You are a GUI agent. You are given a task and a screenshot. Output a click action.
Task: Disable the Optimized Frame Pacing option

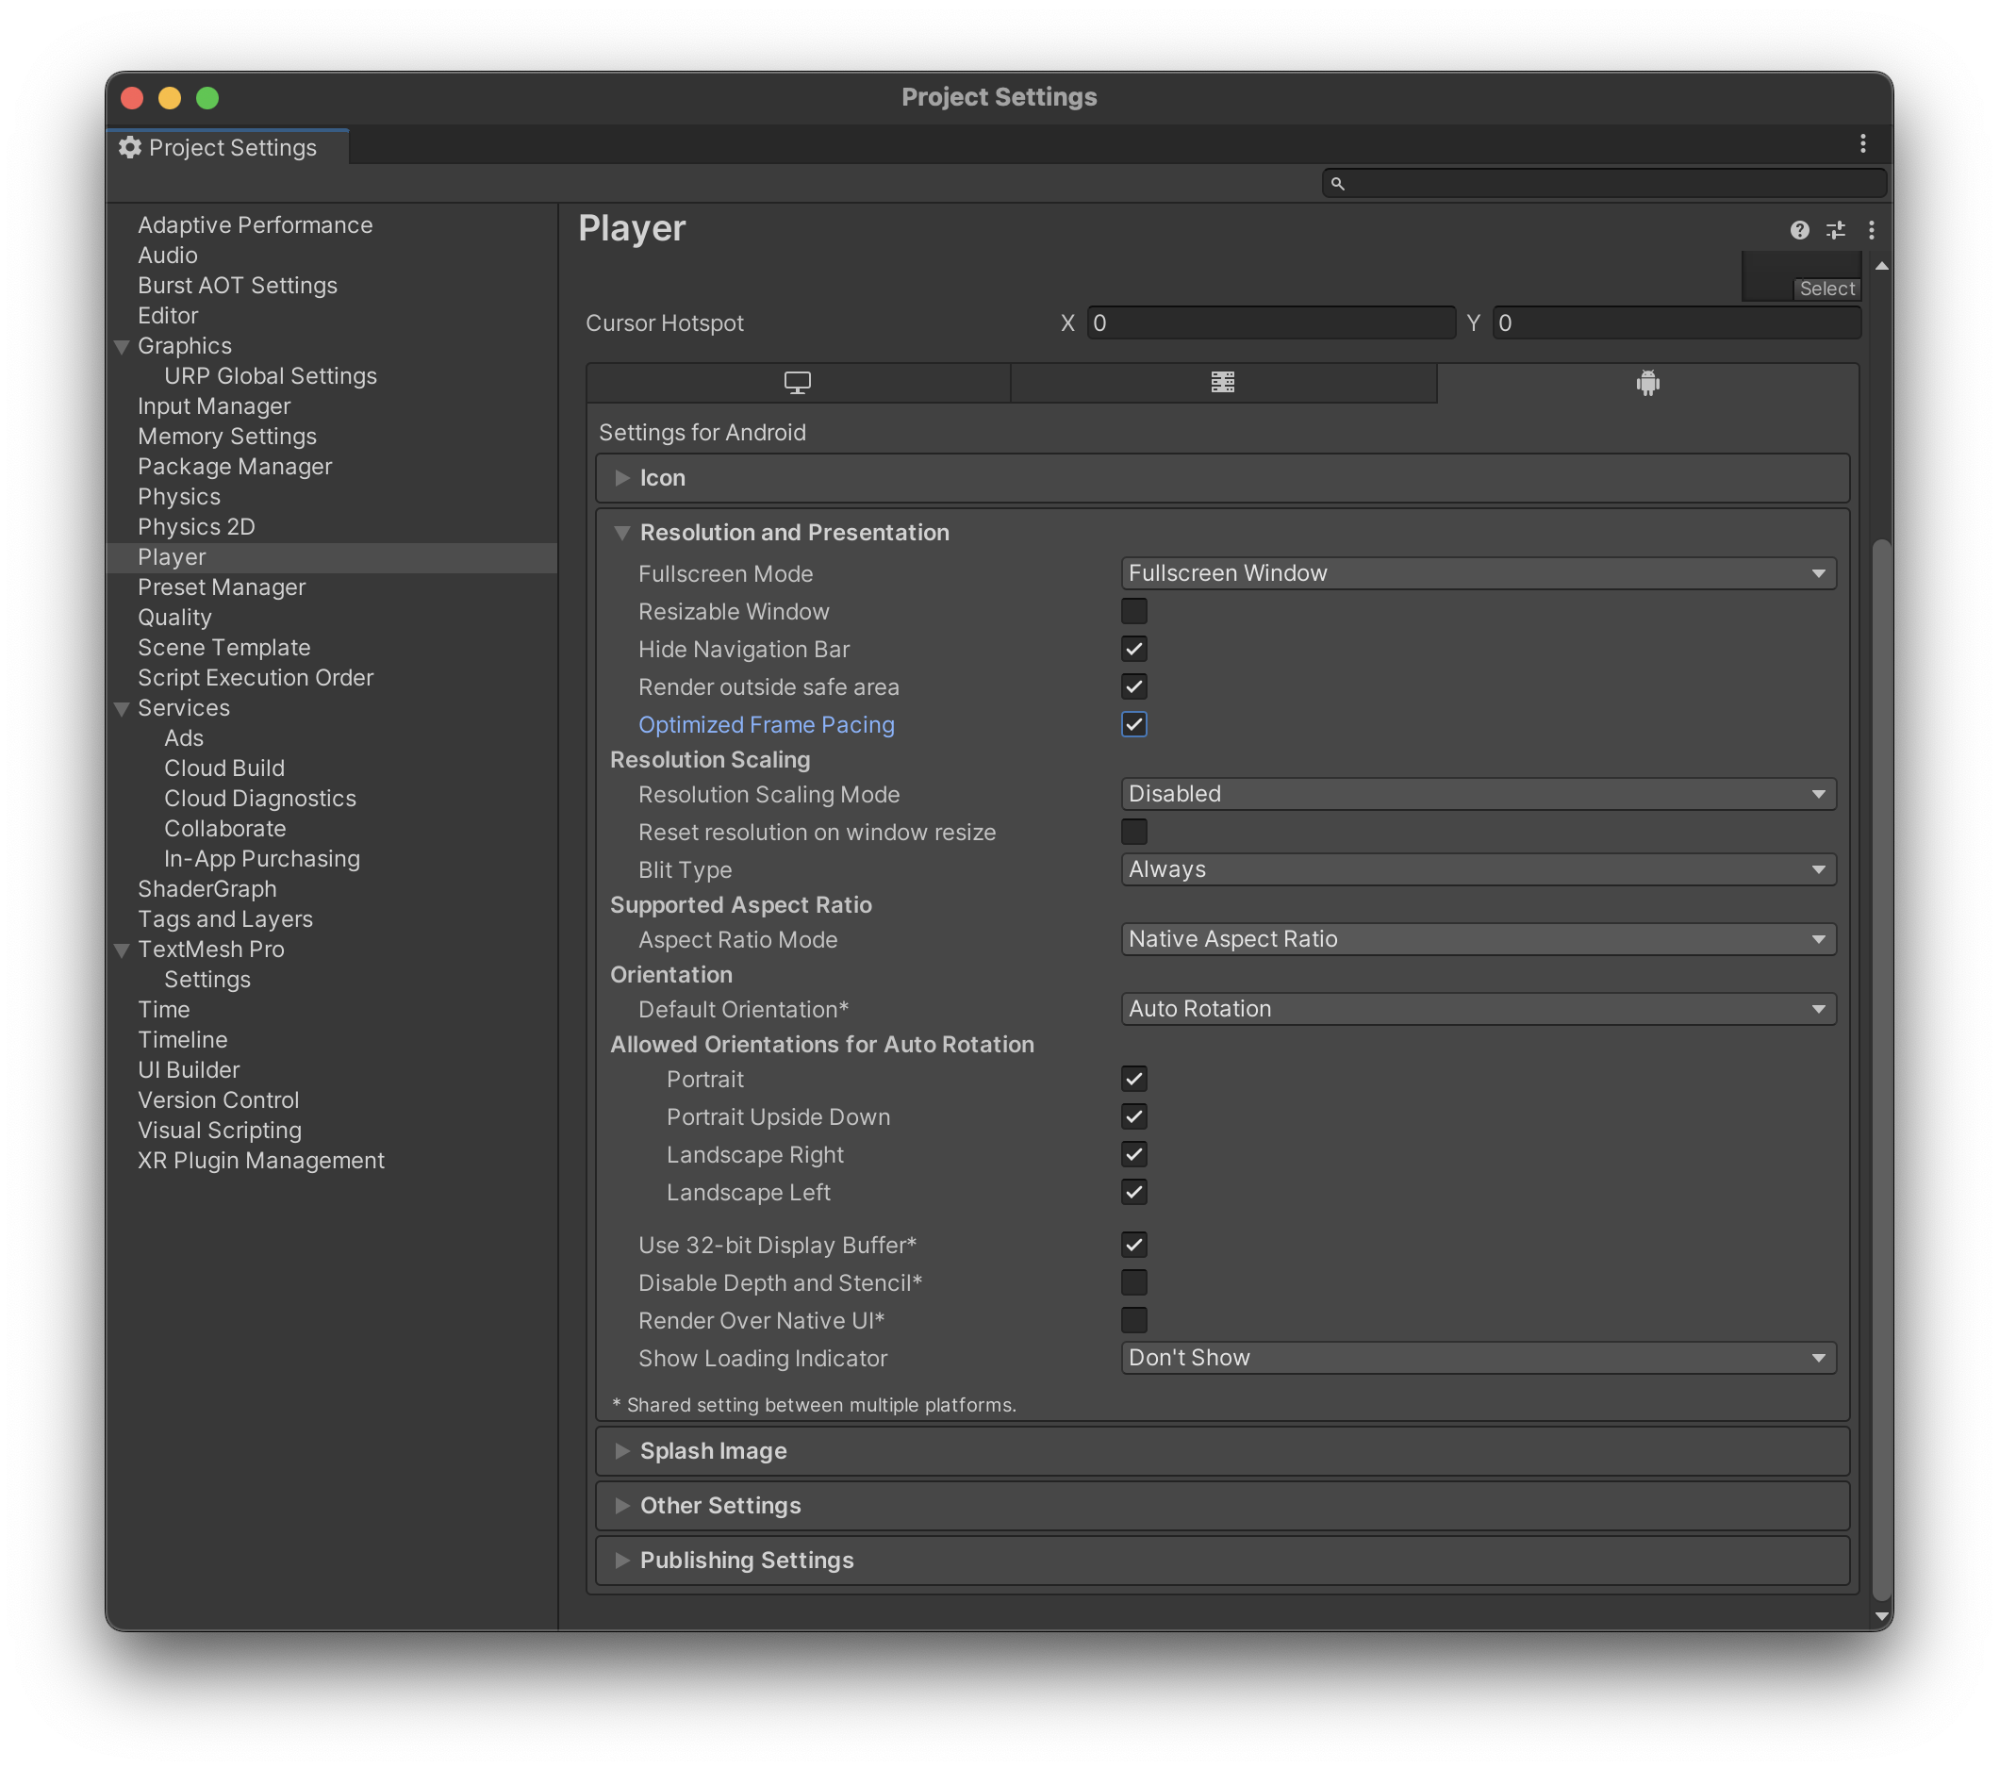1134,723
